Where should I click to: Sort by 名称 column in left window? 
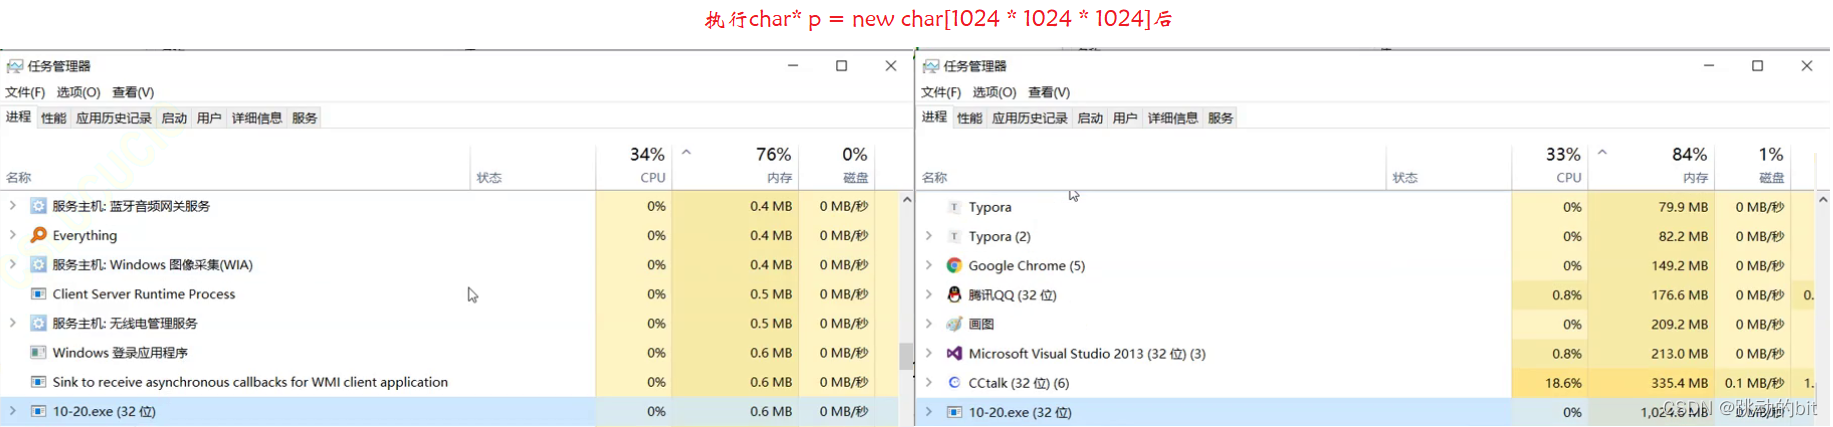point(236,165)
